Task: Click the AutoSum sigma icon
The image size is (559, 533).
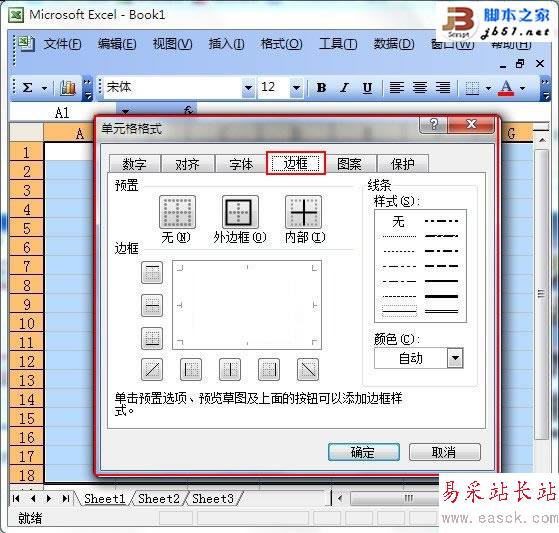Action: tap(28, 87)
